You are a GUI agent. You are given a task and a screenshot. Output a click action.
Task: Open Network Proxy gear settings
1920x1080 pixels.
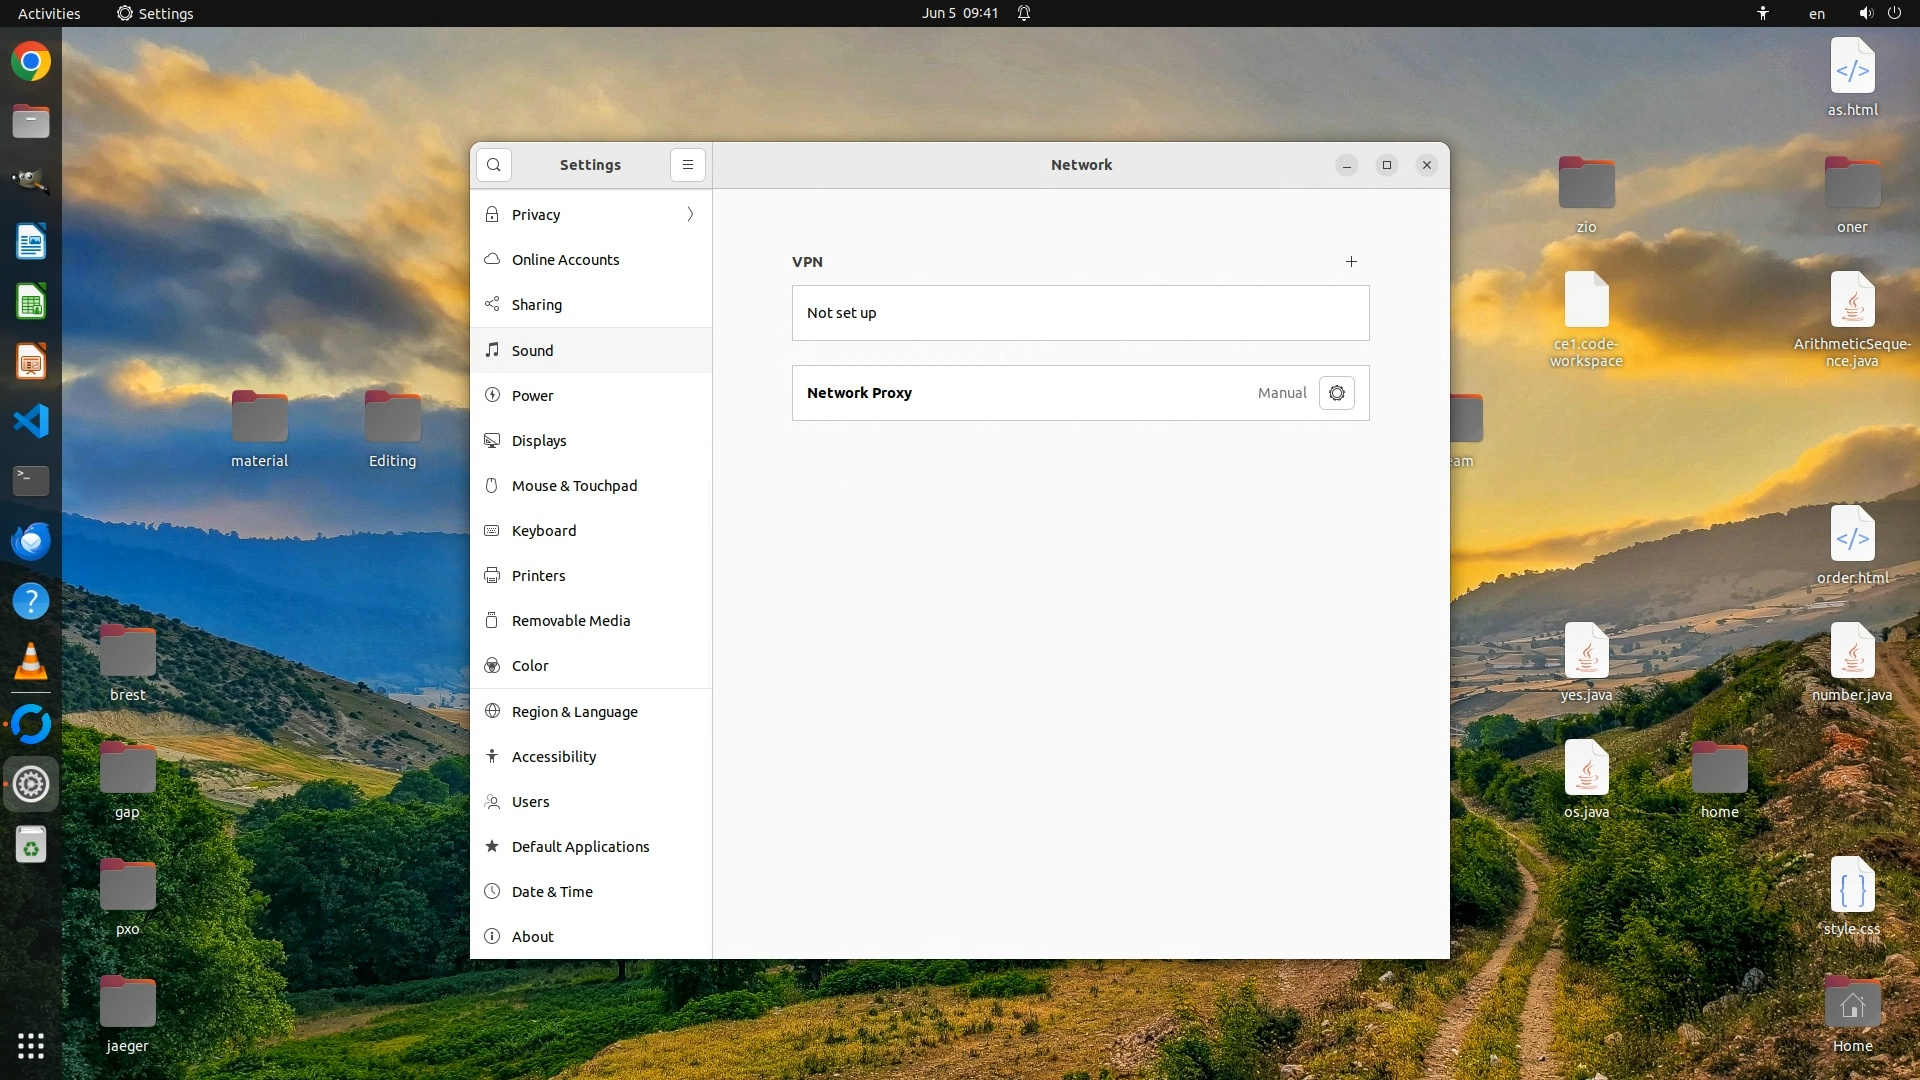click(1337, 393)
